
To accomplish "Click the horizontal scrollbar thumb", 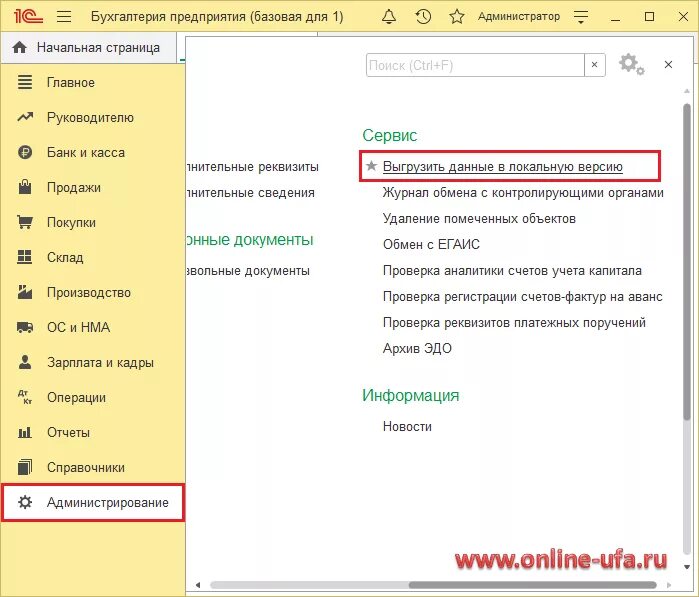I will (x=532, y=585).
